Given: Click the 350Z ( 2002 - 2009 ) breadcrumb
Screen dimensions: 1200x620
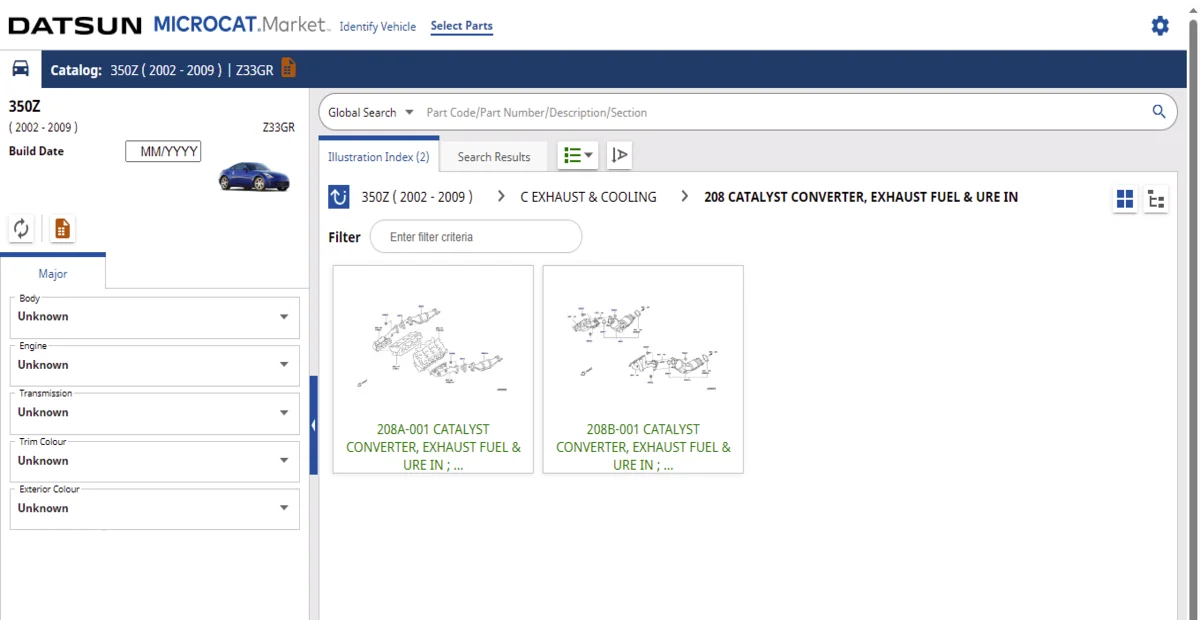Looking at the screenshot, I should pos(417,197).
